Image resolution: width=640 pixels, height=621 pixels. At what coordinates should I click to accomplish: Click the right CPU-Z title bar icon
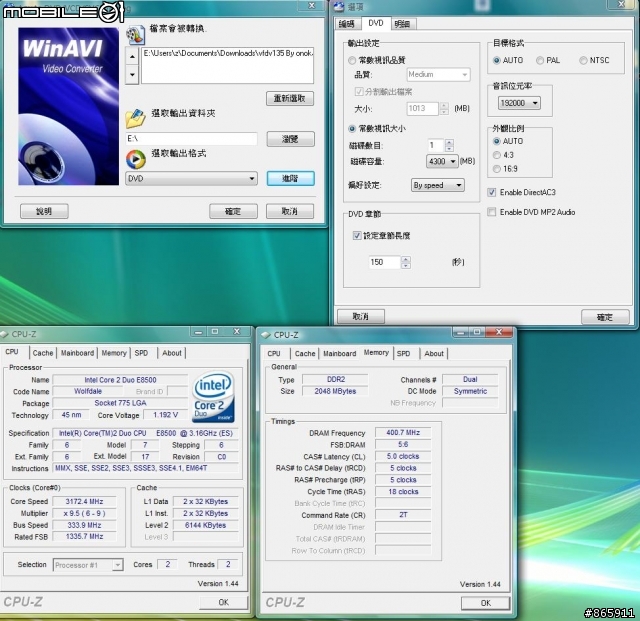coord(266,335)
